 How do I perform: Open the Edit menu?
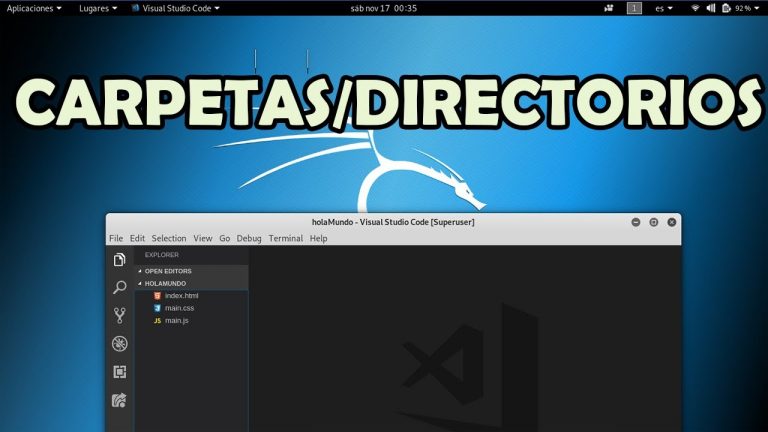[x=137, y=239]
